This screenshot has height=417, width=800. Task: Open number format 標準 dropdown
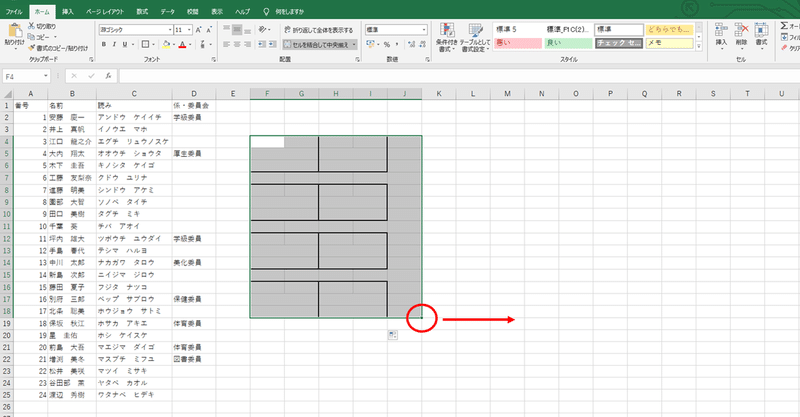(x=423, y=30)
